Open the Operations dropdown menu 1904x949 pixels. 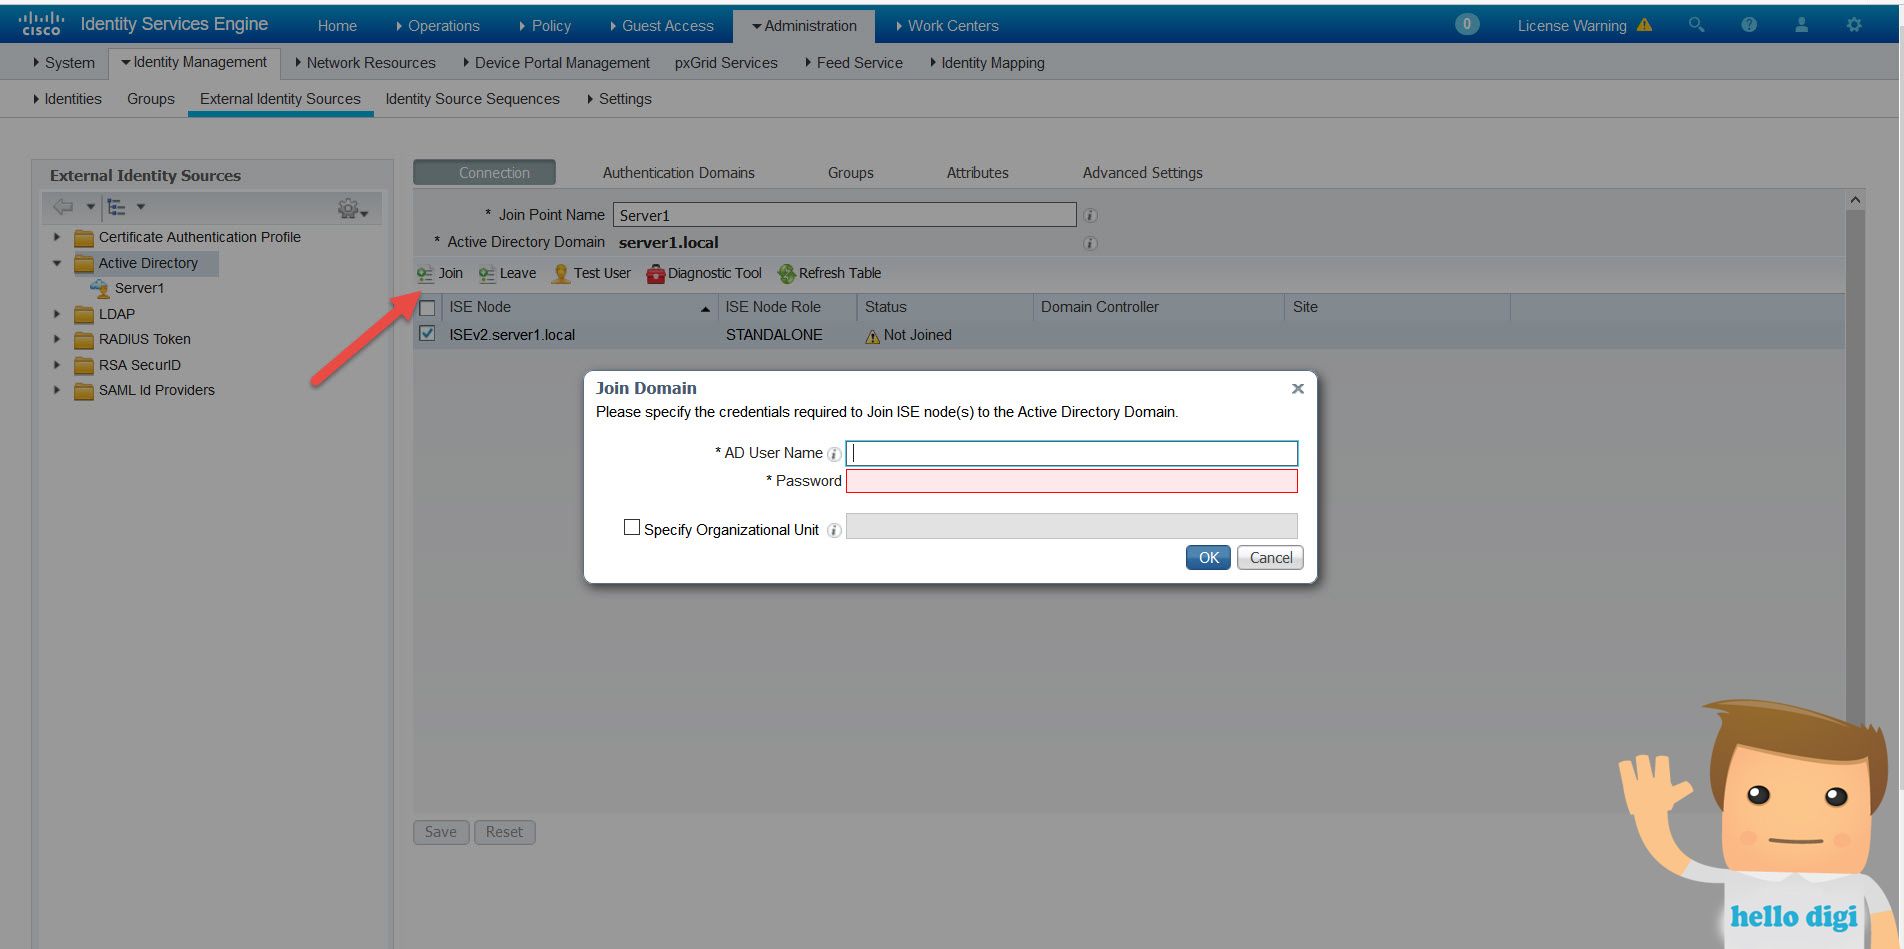click(438, 26)
